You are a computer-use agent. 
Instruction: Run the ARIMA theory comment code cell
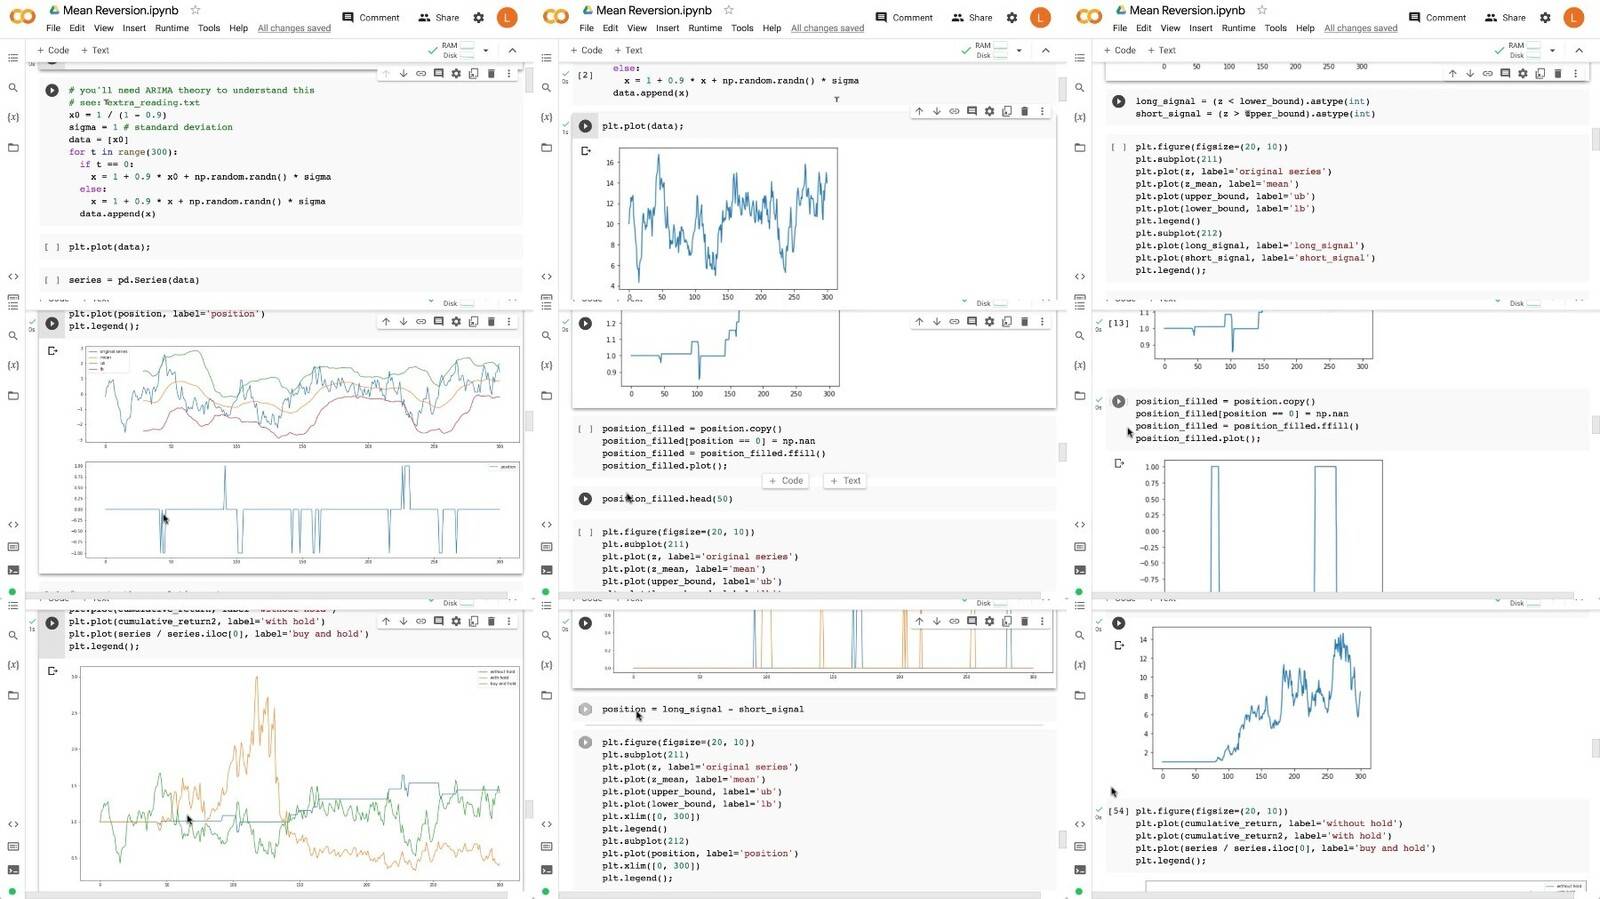(52, 90)
